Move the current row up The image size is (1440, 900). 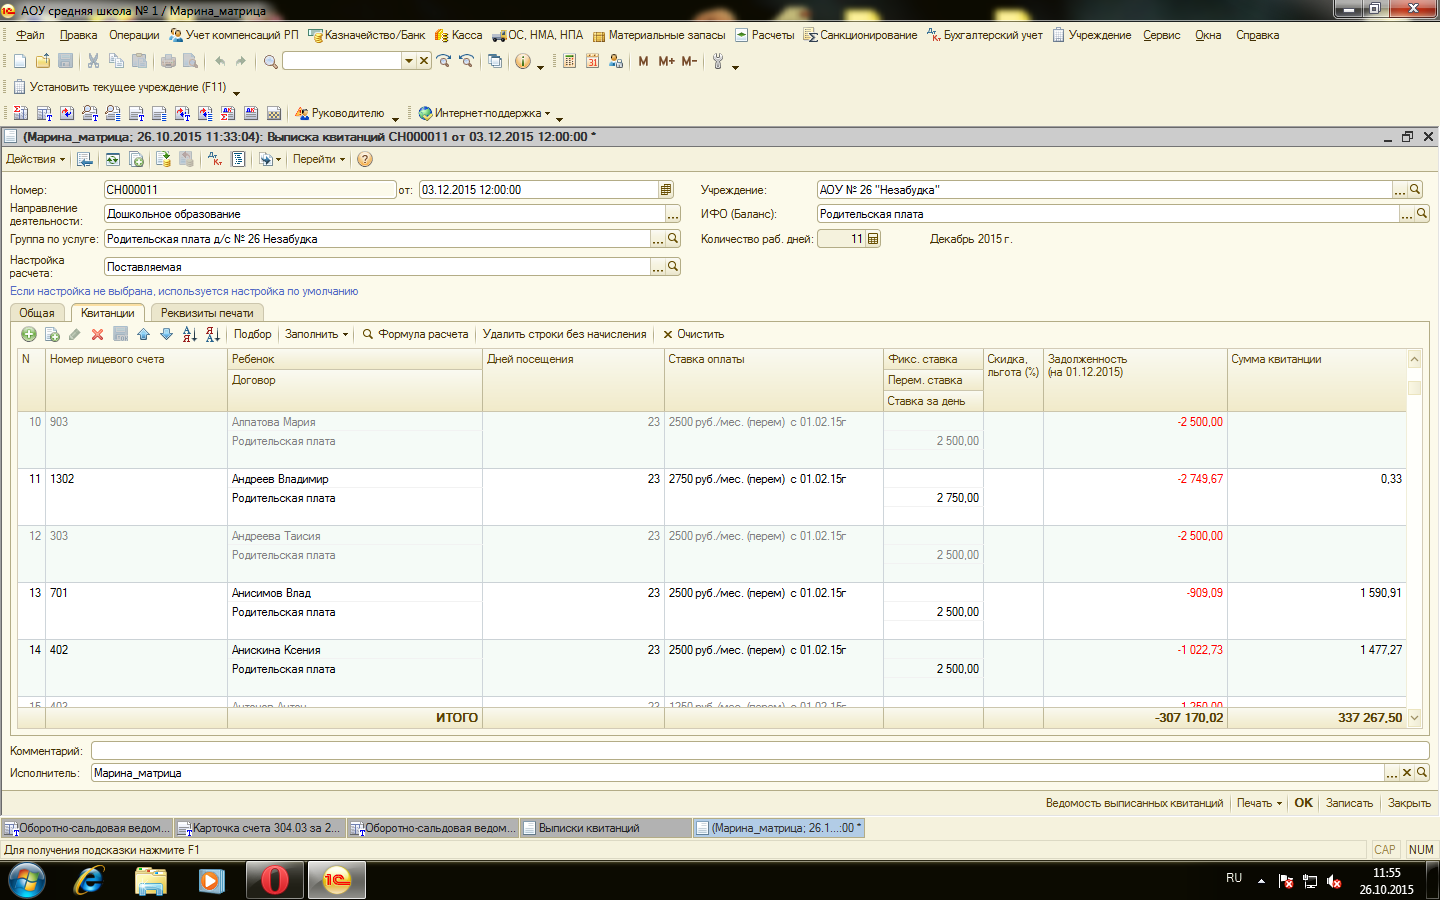[143, 335]
